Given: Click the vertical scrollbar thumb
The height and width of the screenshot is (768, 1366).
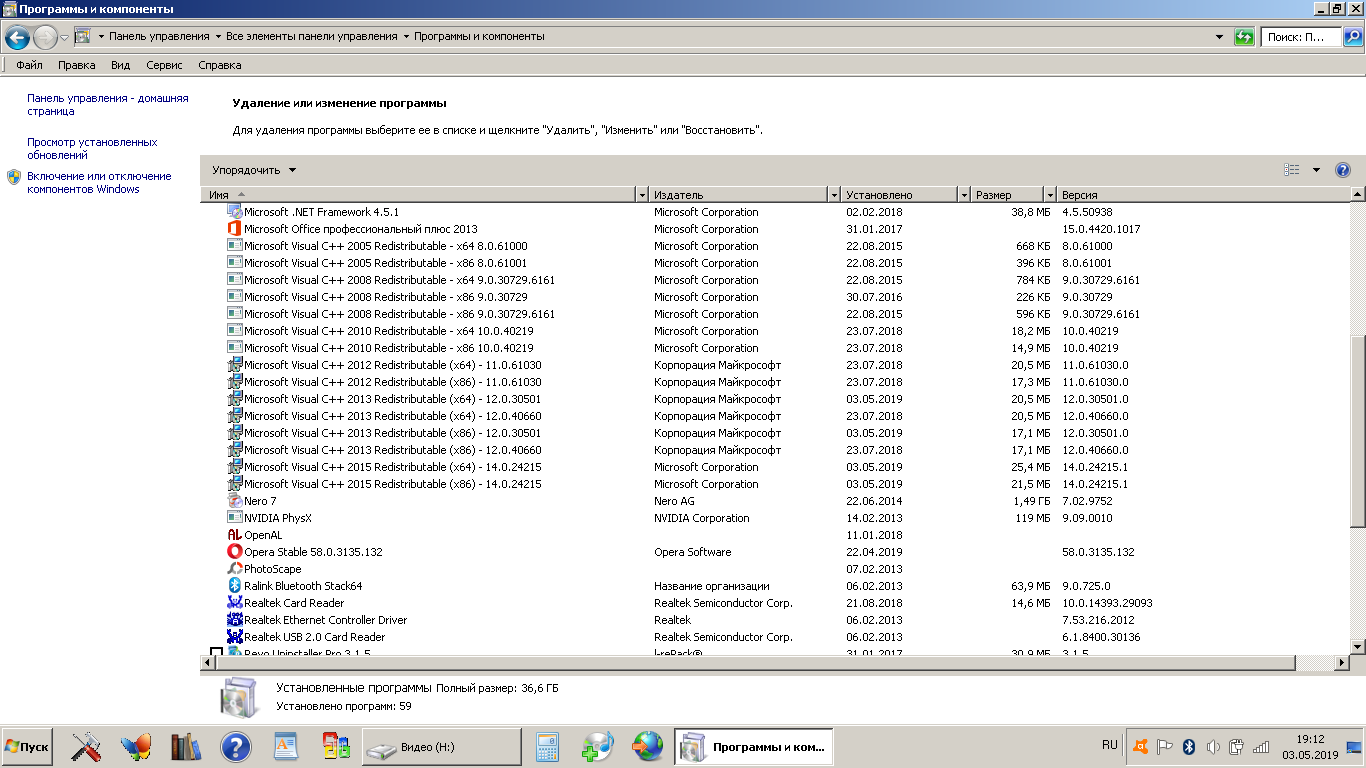Looking at the screenshot, I should pyautogui.click(x=1357, y=432).
